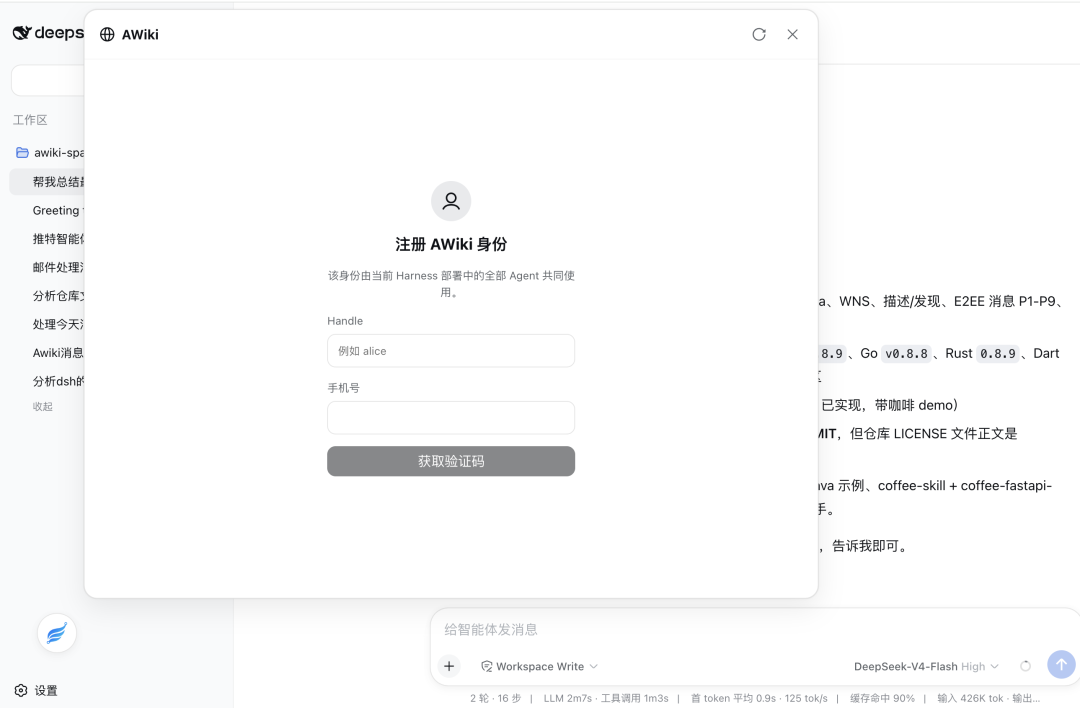
Task: Click the 获取验证码 button
Action: pos(451,461)
